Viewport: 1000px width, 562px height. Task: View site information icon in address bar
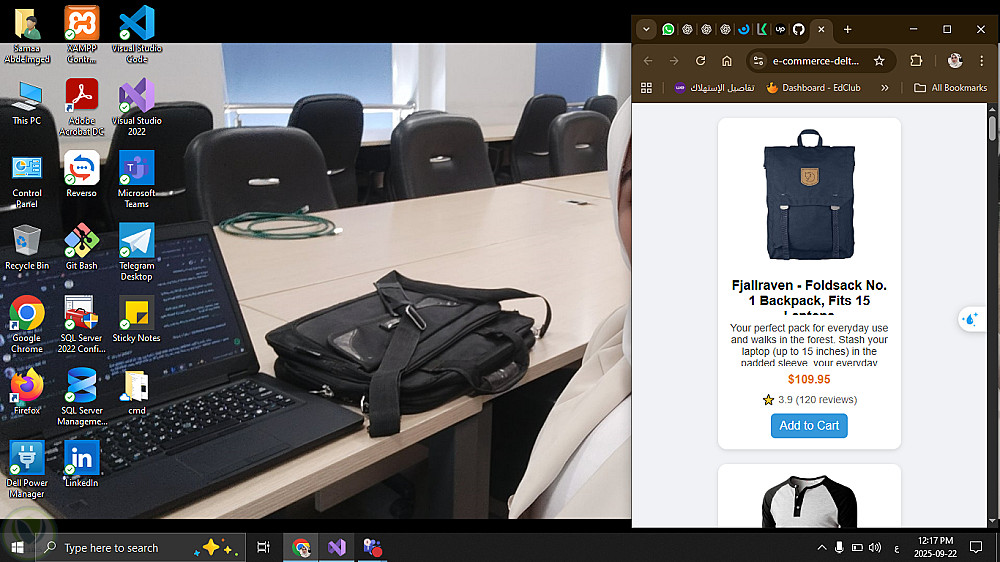coord(758,61)
